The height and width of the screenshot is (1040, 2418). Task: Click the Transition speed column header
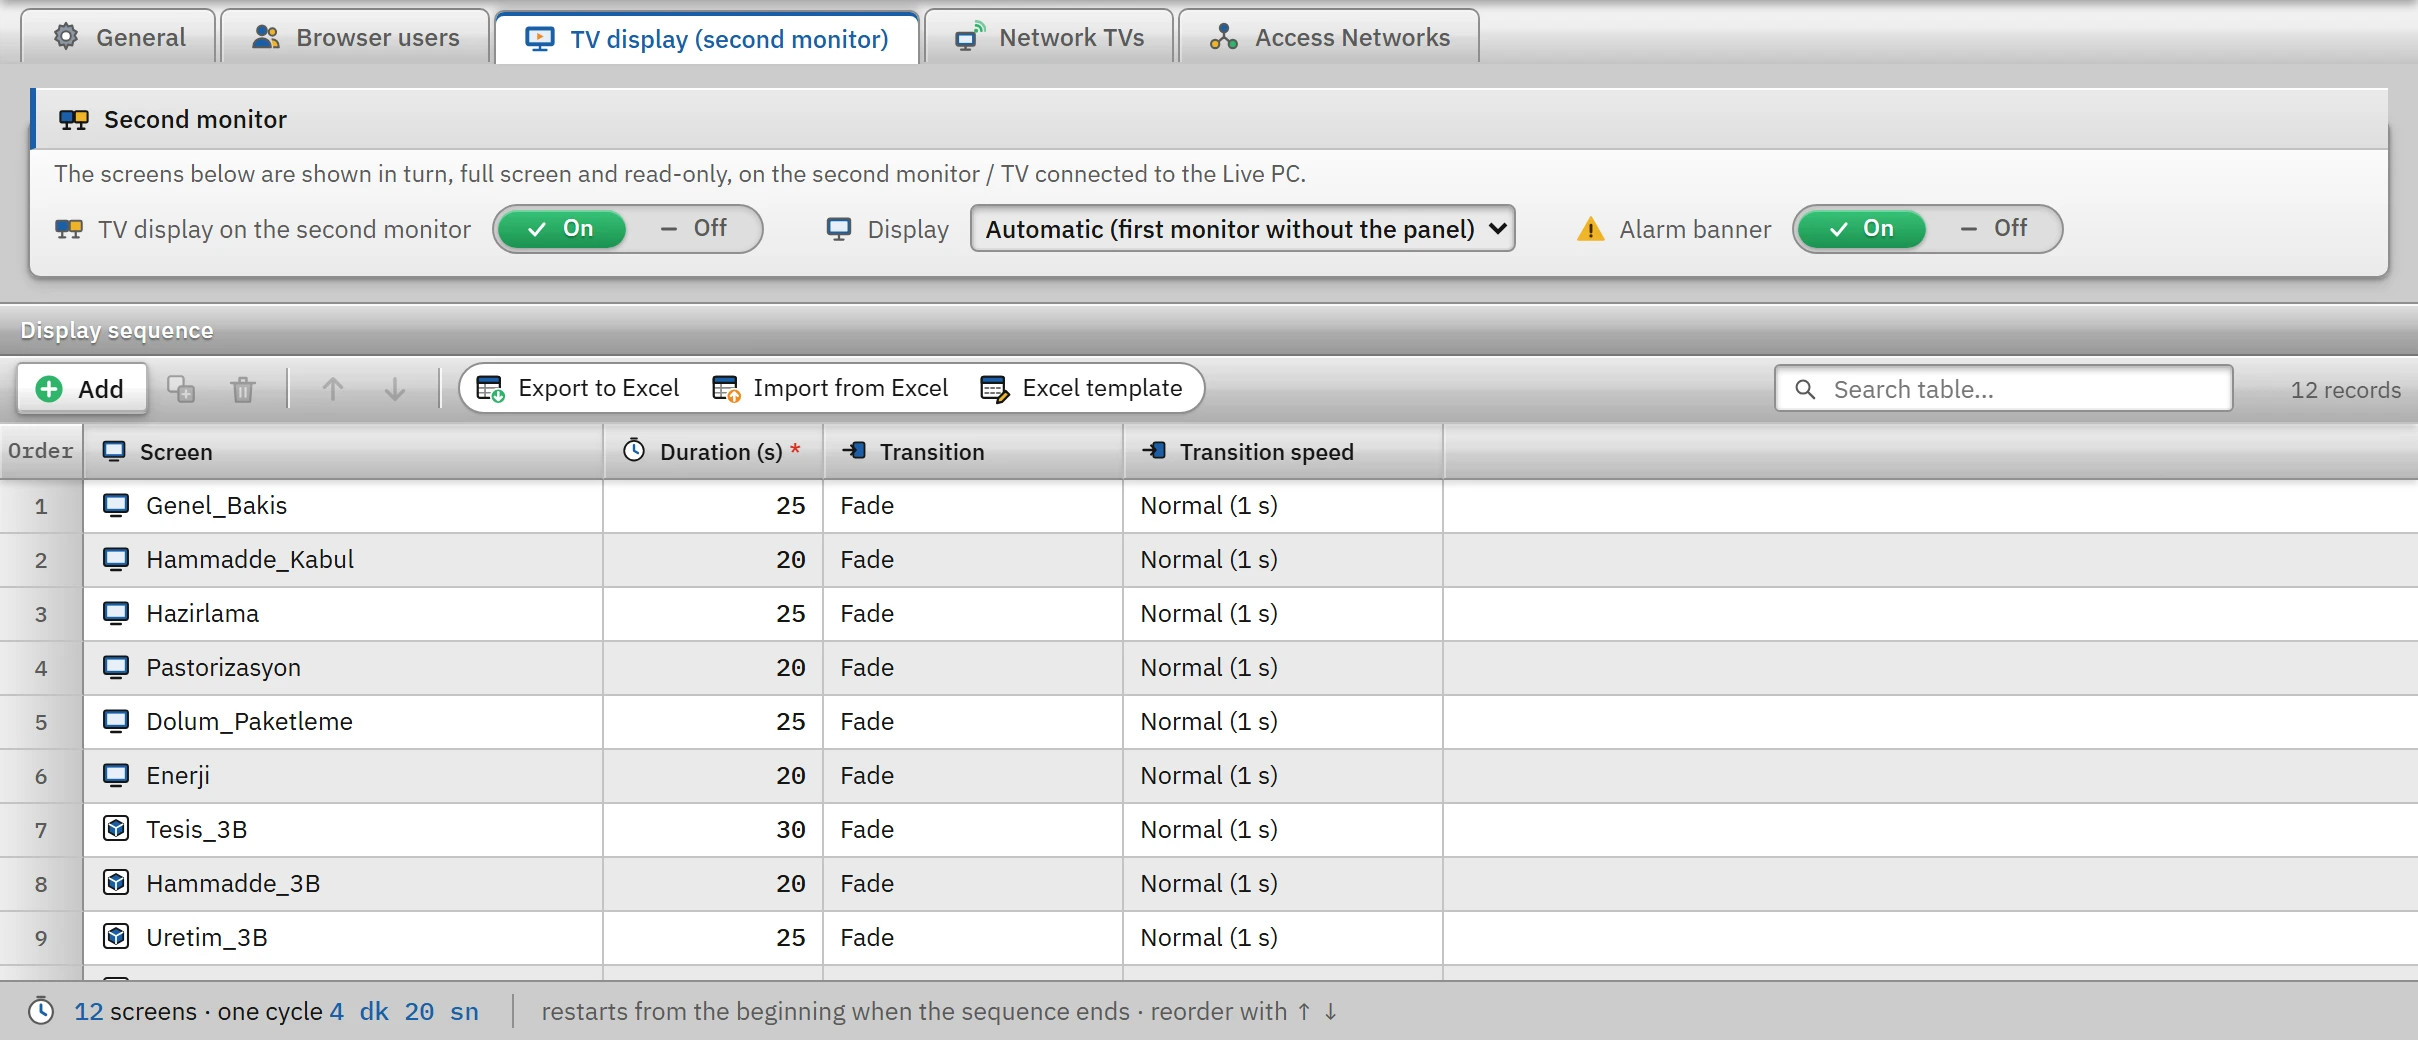point(1283,452)
